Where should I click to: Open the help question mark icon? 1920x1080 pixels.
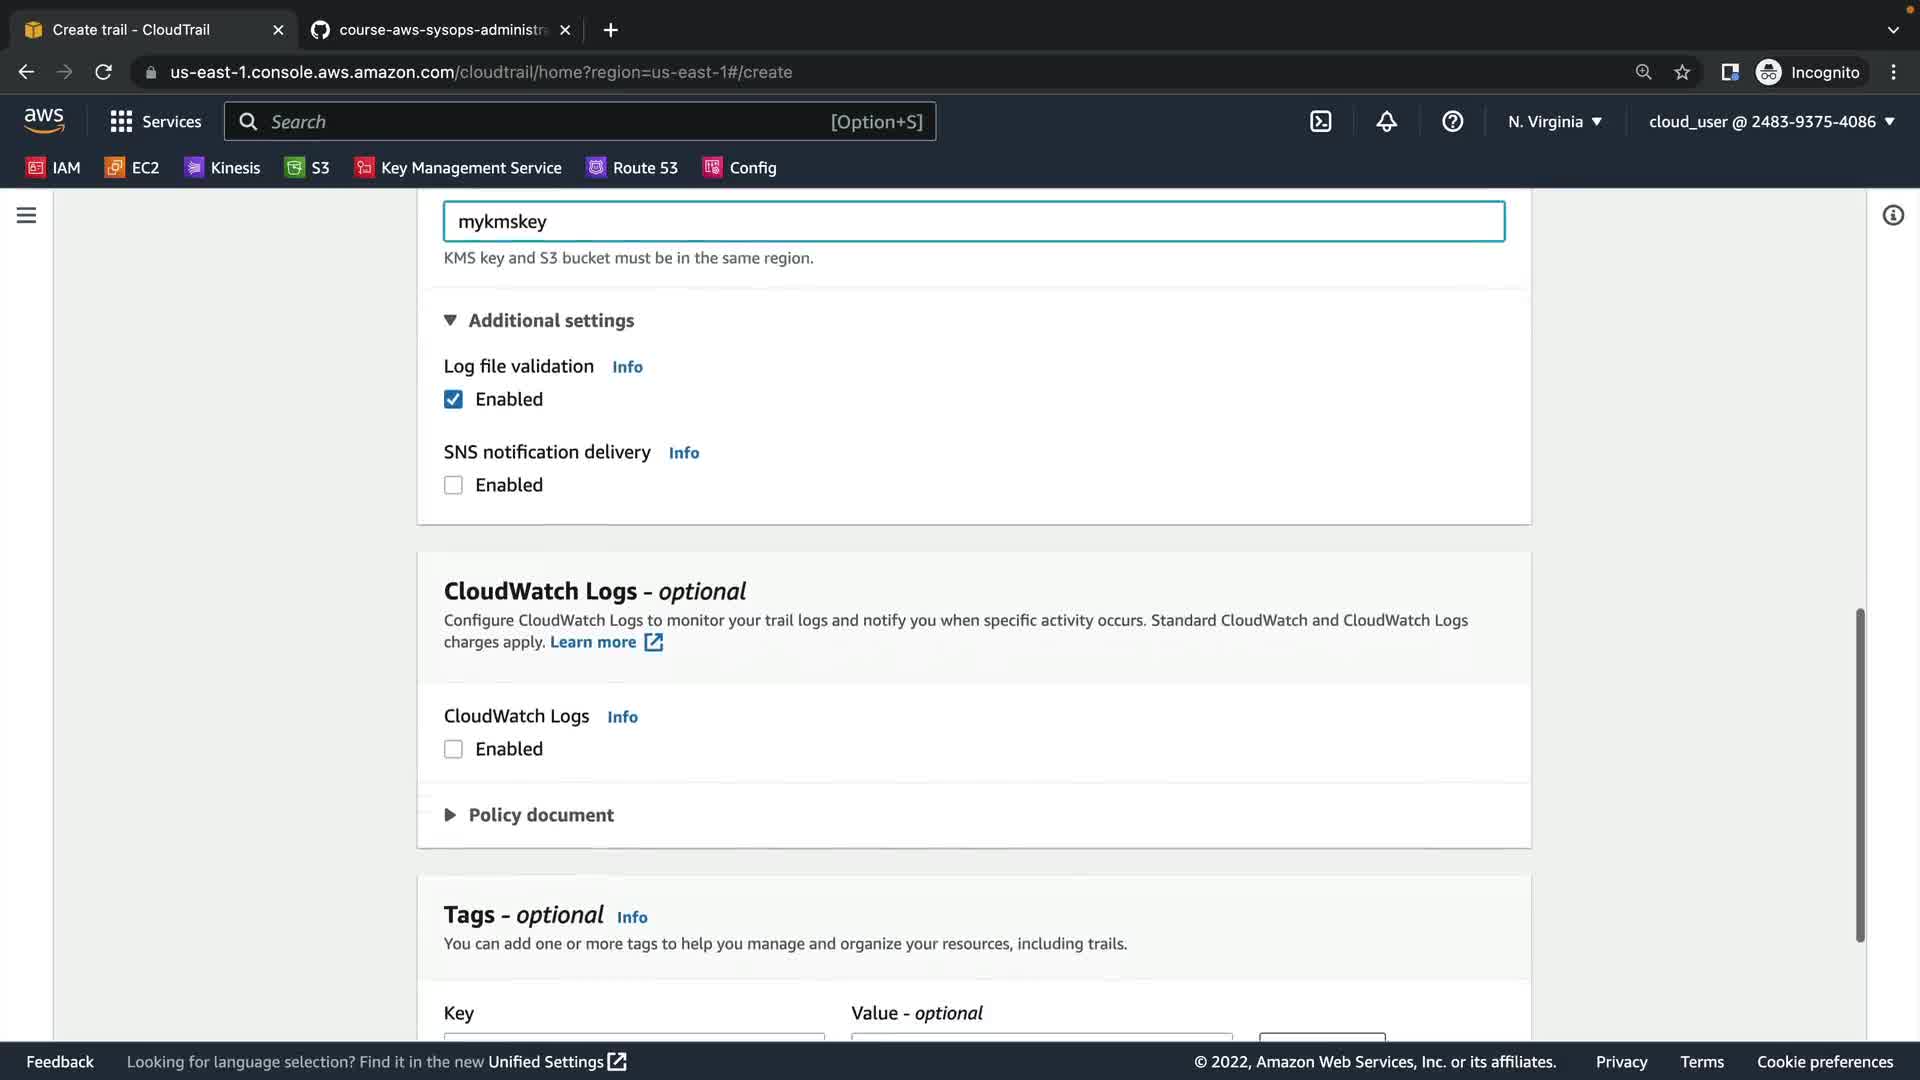point(1452,121)
